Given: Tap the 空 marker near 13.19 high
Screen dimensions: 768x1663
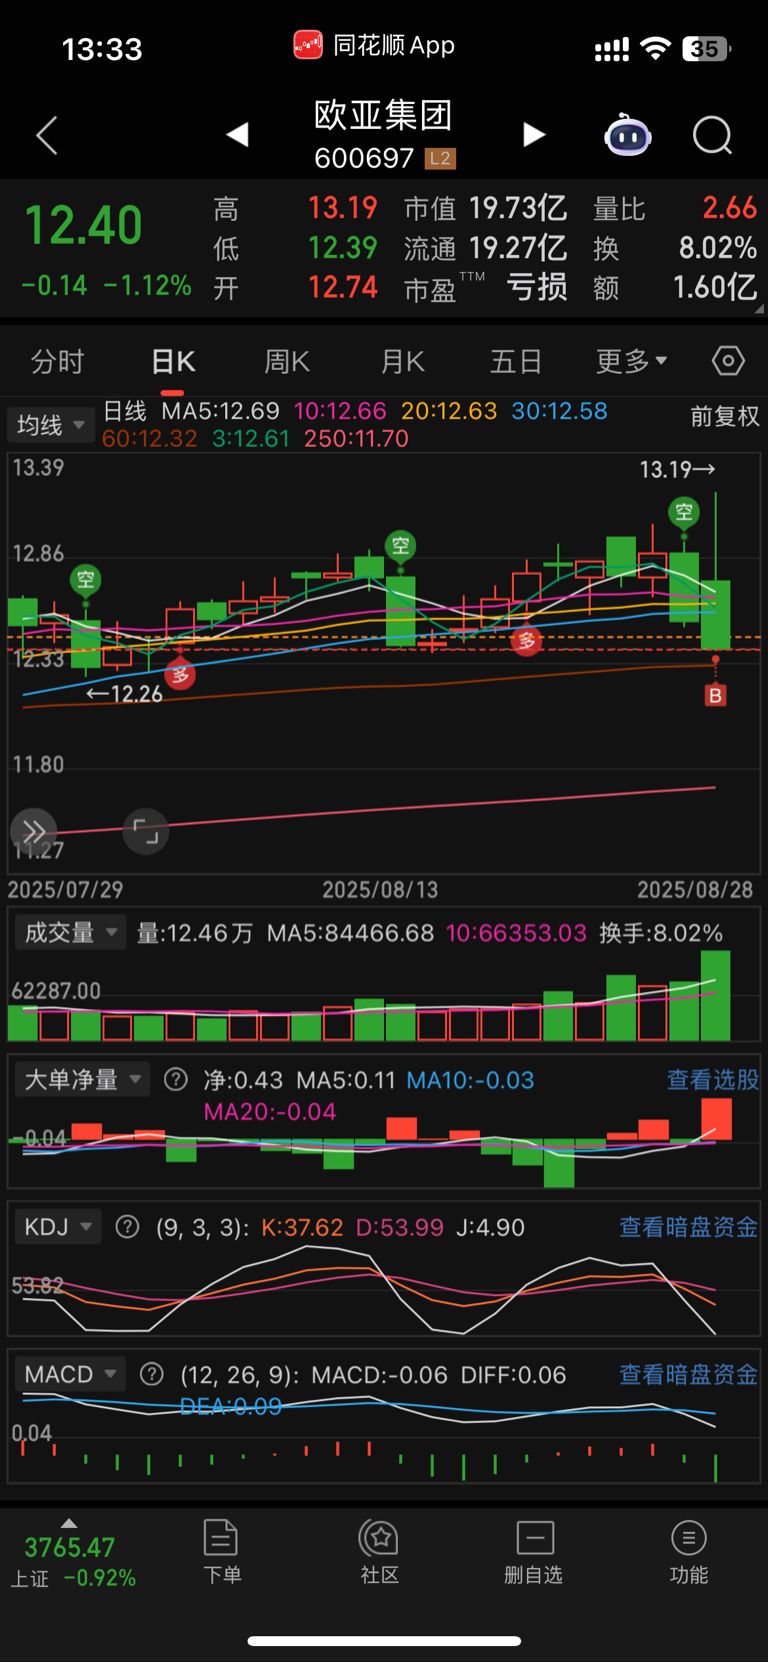Looking at the screenshot, I should coord(684,513).
